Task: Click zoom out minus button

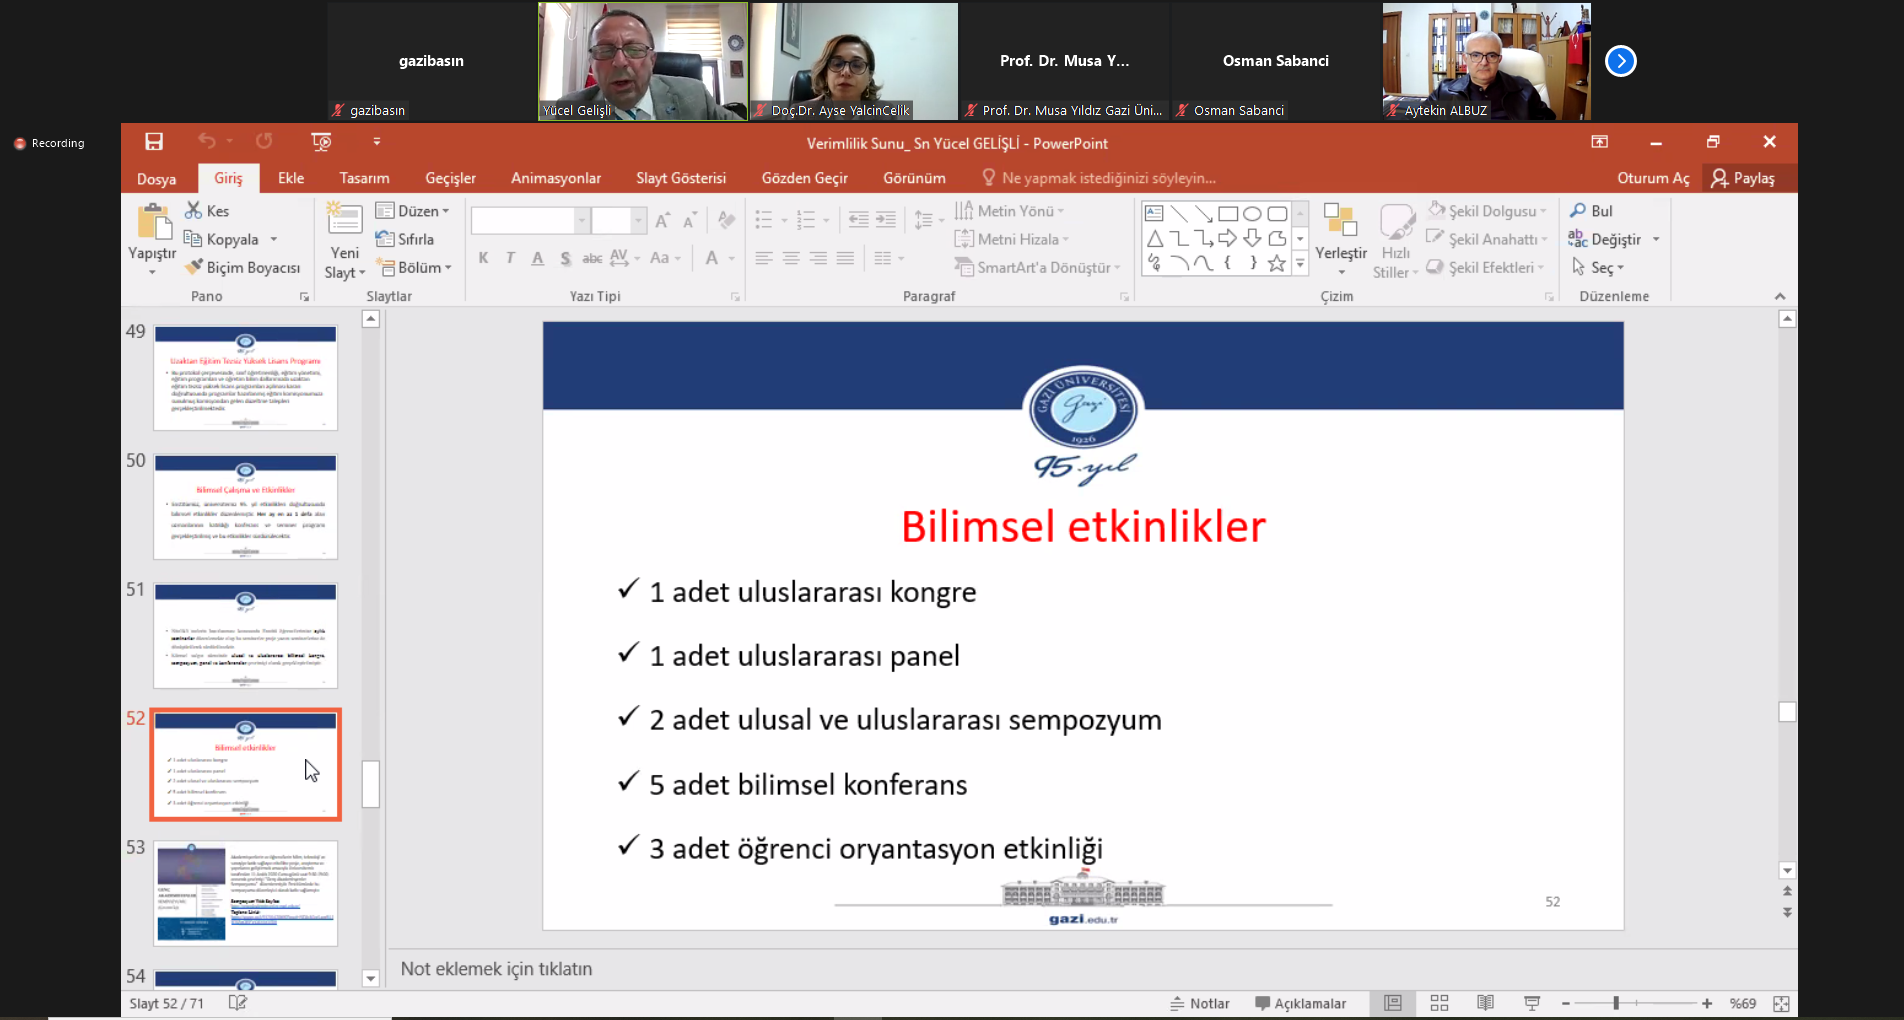Action: click(1566, 1003)
